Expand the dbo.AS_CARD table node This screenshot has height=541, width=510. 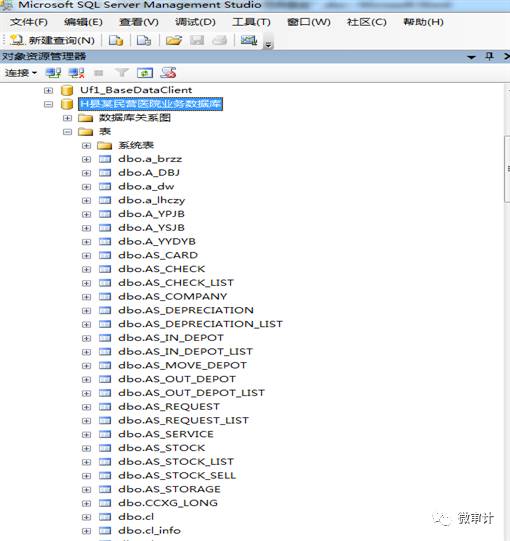[x=86, y=256]
